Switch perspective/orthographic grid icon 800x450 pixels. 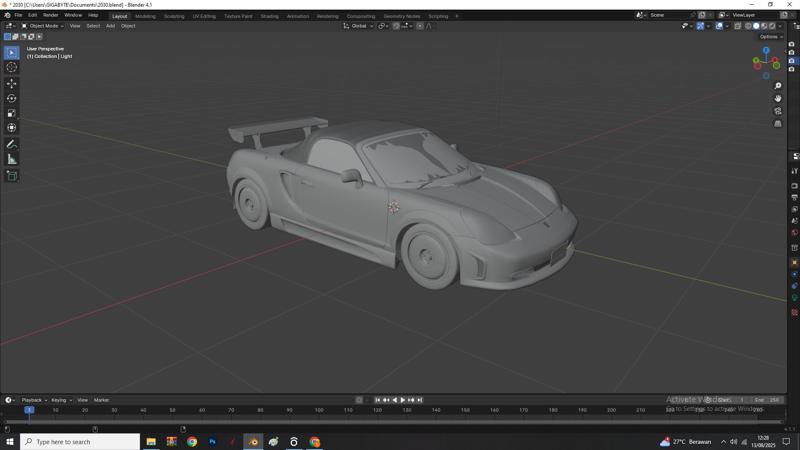coord(778,123)
